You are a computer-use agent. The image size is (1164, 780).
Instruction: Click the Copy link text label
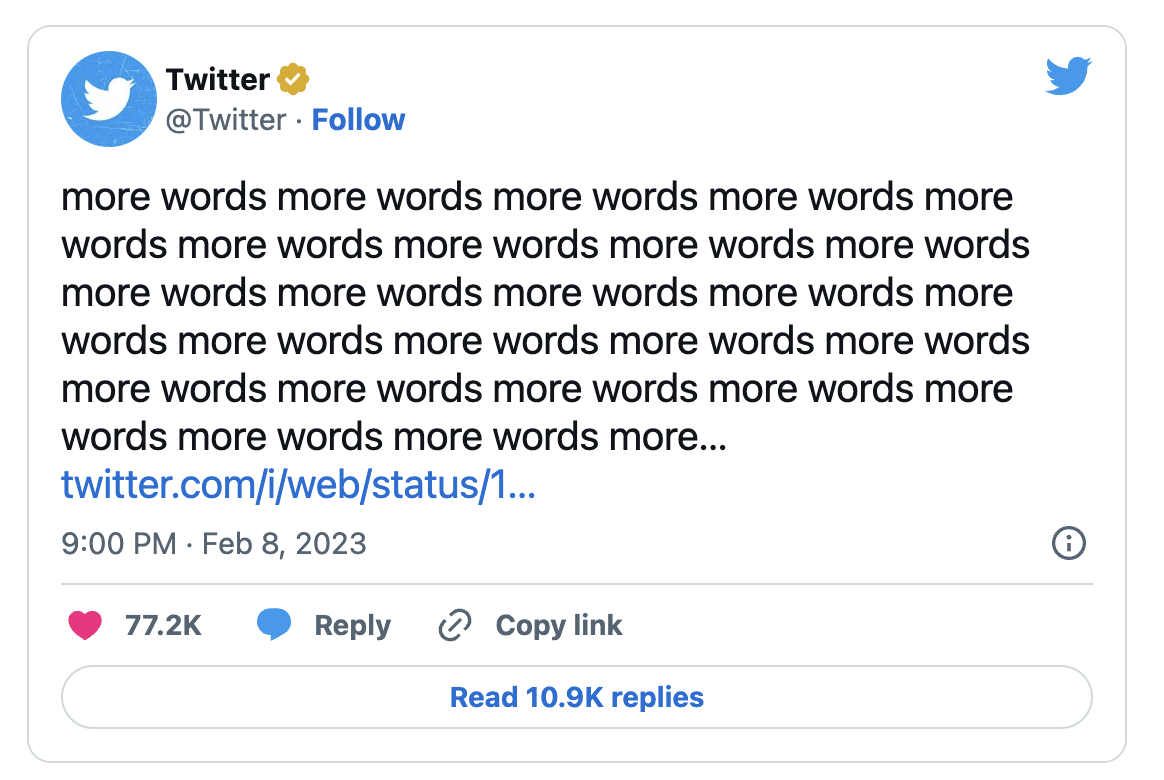tap(559, 626)
